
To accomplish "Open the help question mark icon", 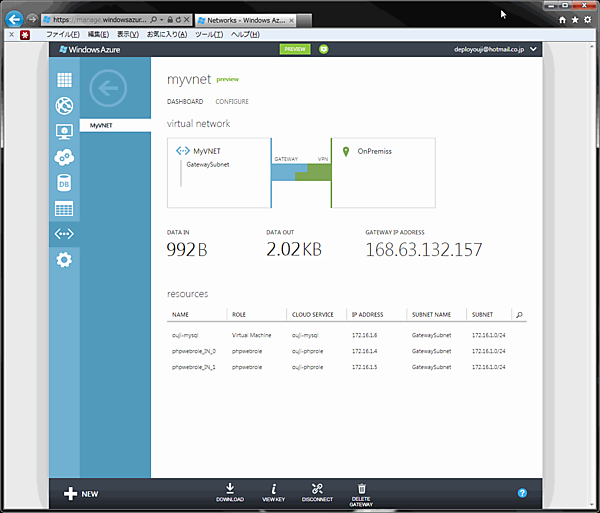I will [522, 493].
